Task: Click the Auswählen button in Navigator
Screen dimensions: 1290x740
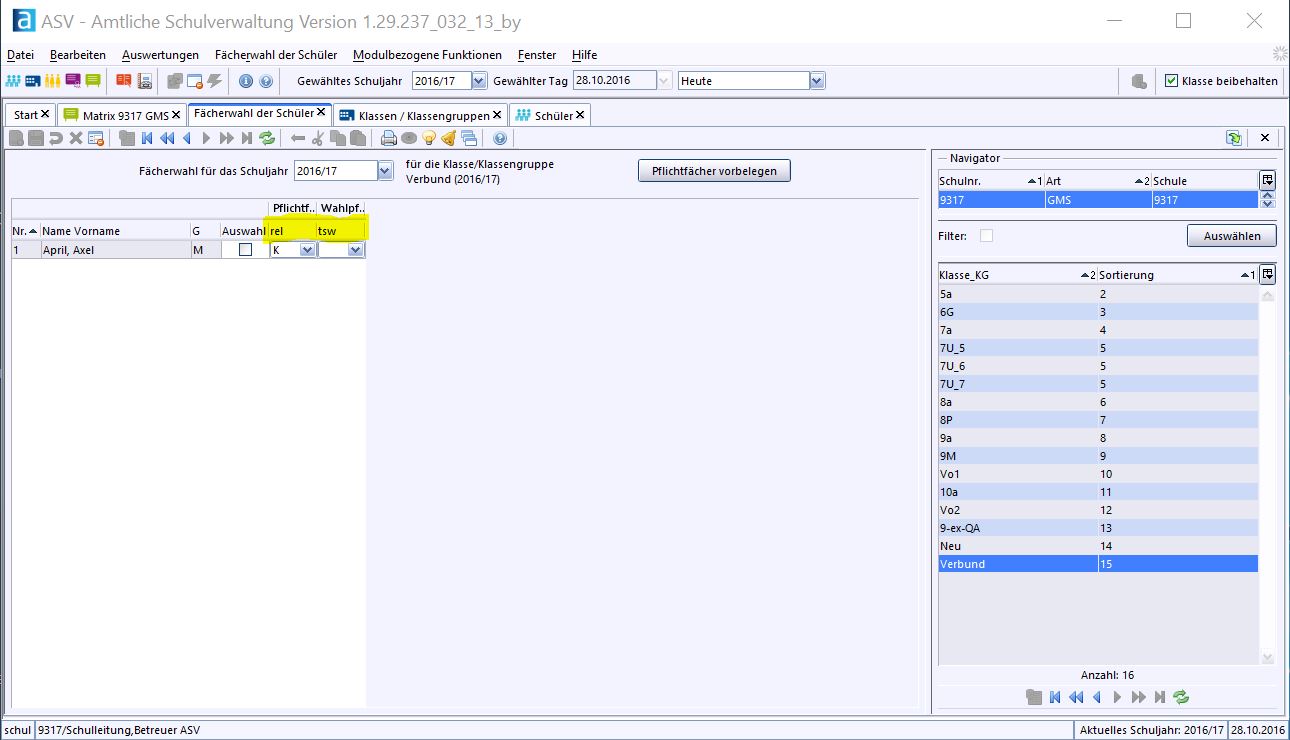Action: 1232,236
